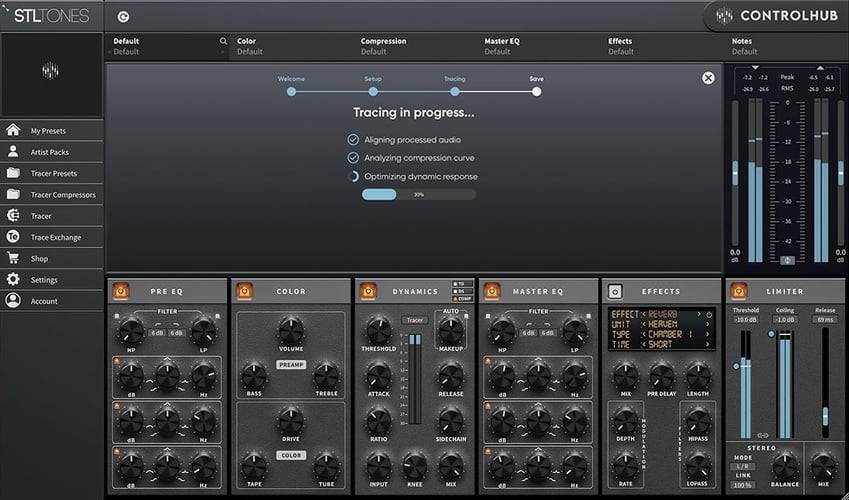Screen dimensions: 849x500
Task: Click the Effects Pre Delay knob
Action: [662, 375]
